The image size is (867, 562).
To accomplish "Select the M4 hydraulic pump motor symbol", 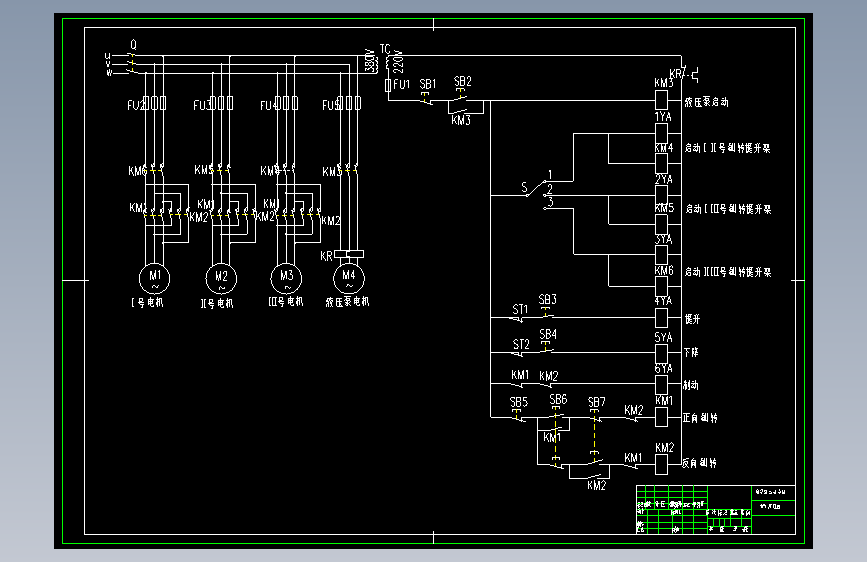I will click(349, 278).
